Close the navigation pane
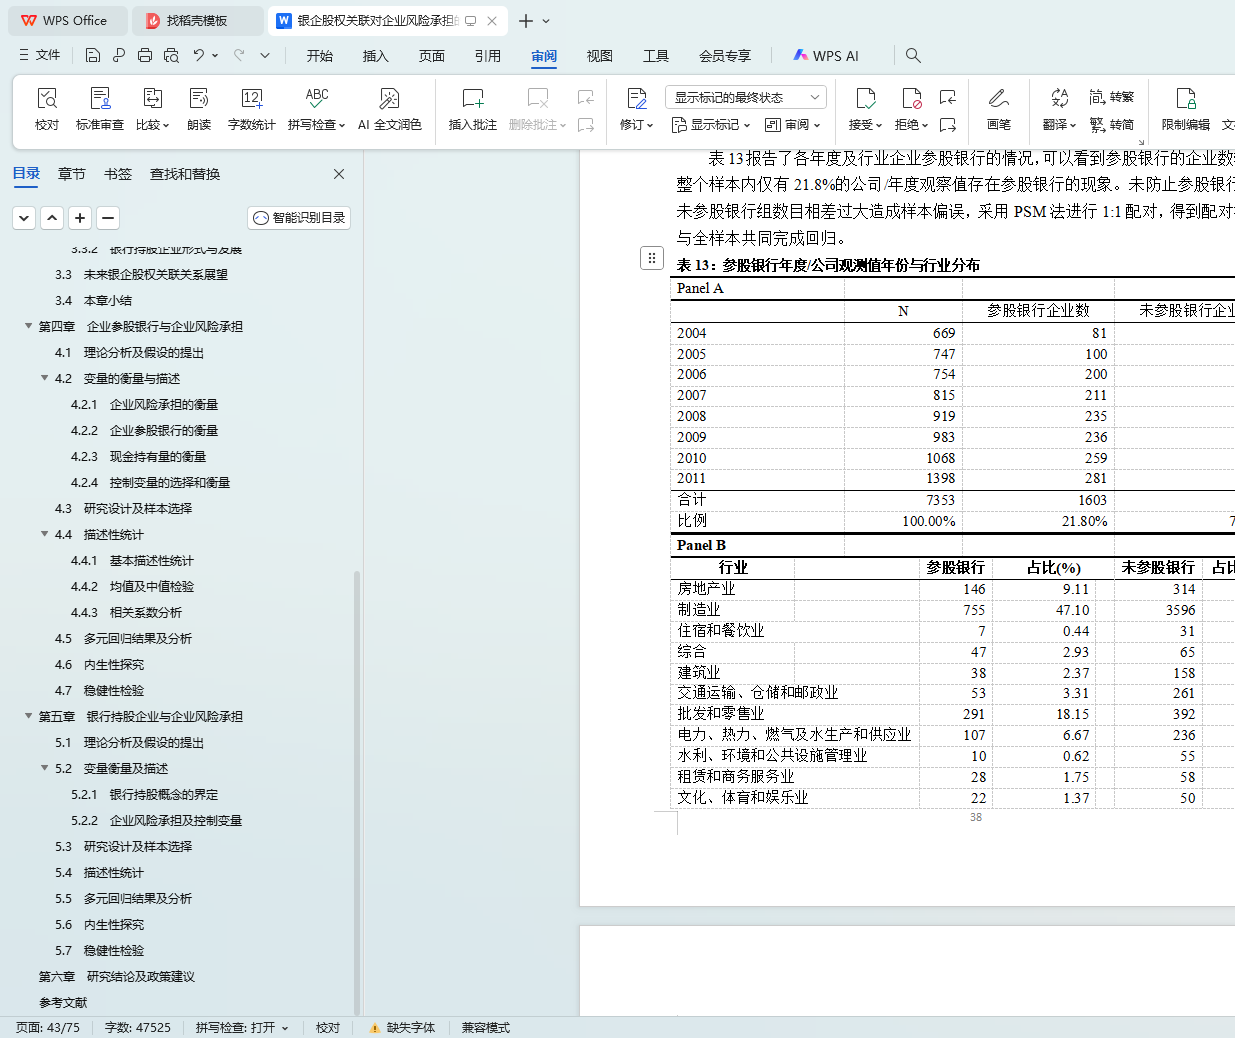Image resolution: width=1235 pixels, height=1038 pixels. (x=339, y=174)
